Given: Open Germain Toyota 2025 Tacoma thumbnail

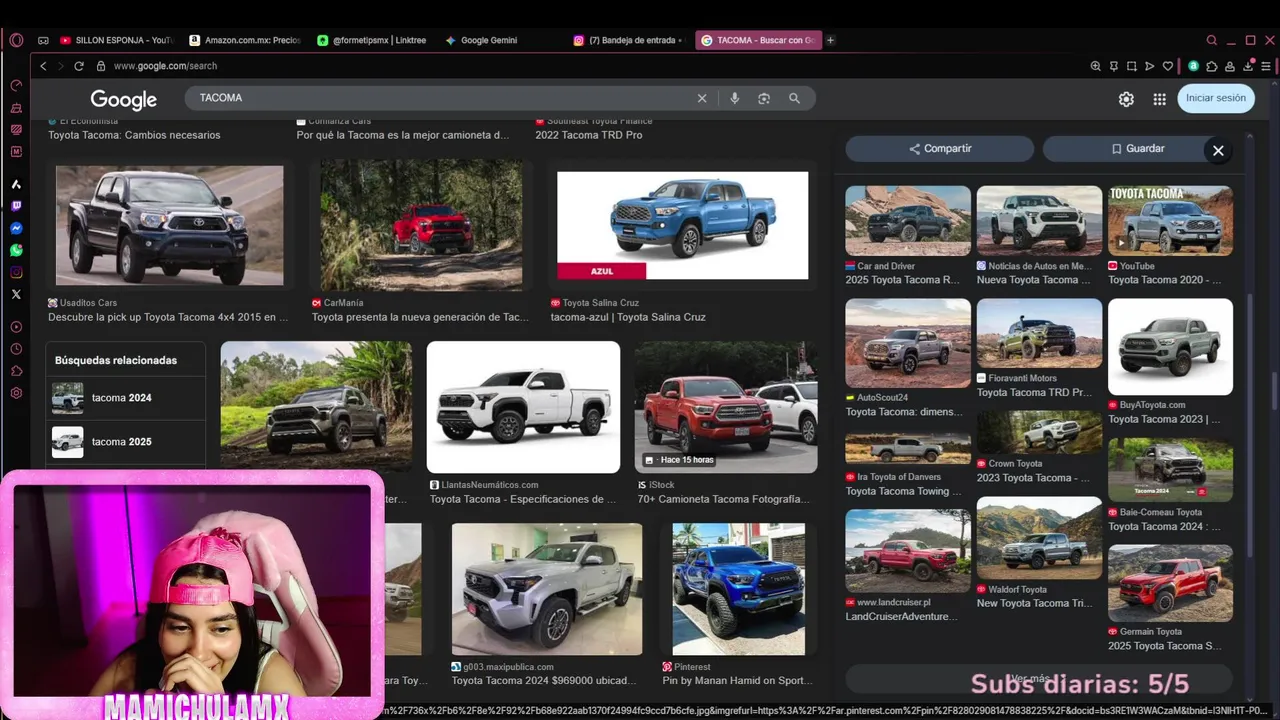Looking at the screenshot, I should (1170, 583).
